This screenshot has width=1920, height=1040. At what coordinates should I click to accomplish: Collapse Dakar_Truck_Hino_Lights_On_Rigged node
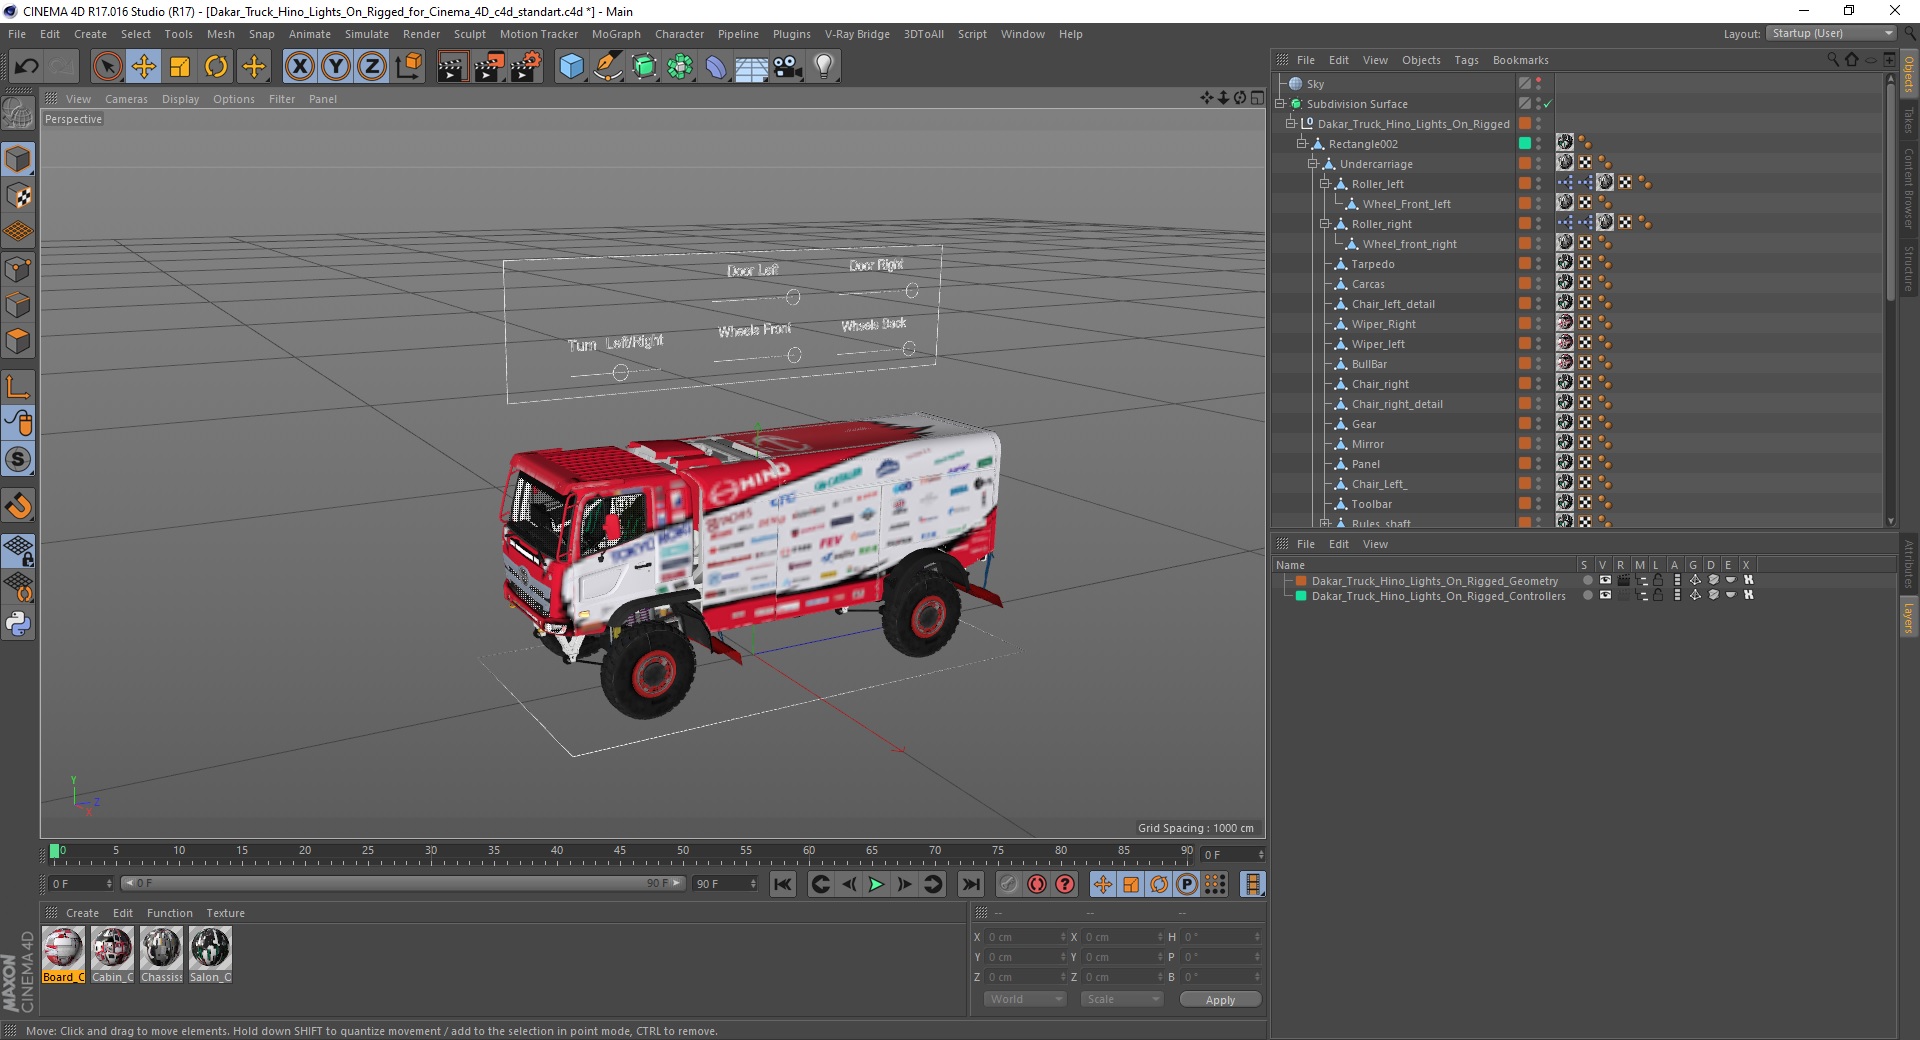tap(1291, 124)
